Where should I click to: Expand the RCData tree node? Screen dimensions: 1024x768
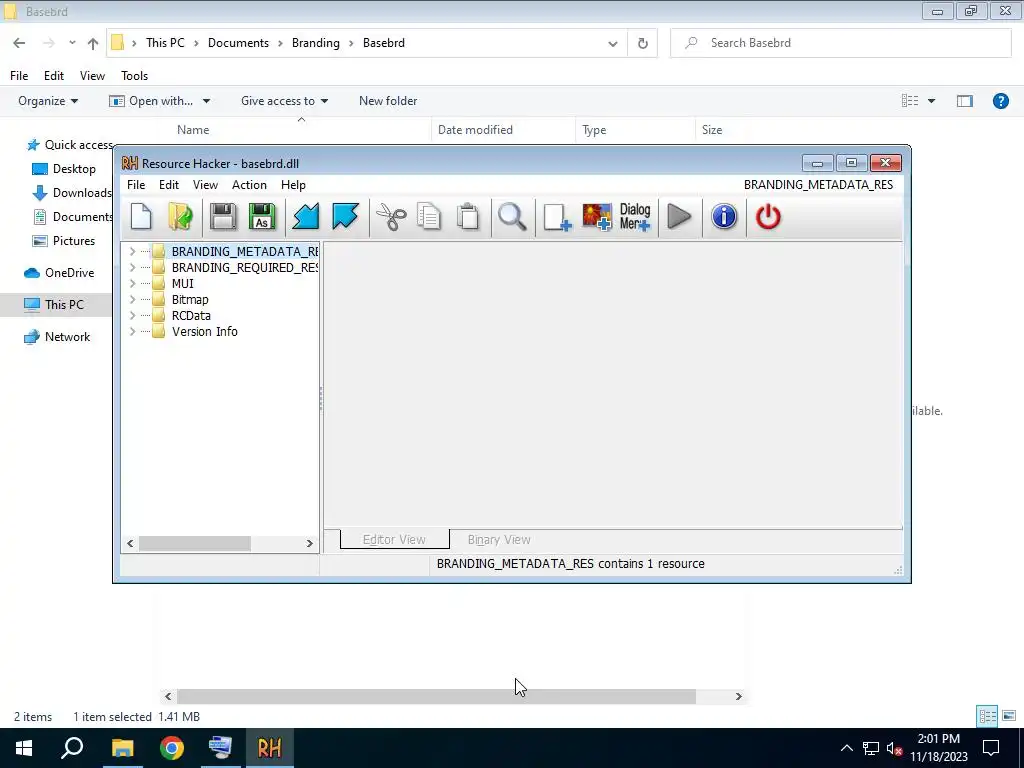(132, 315)
